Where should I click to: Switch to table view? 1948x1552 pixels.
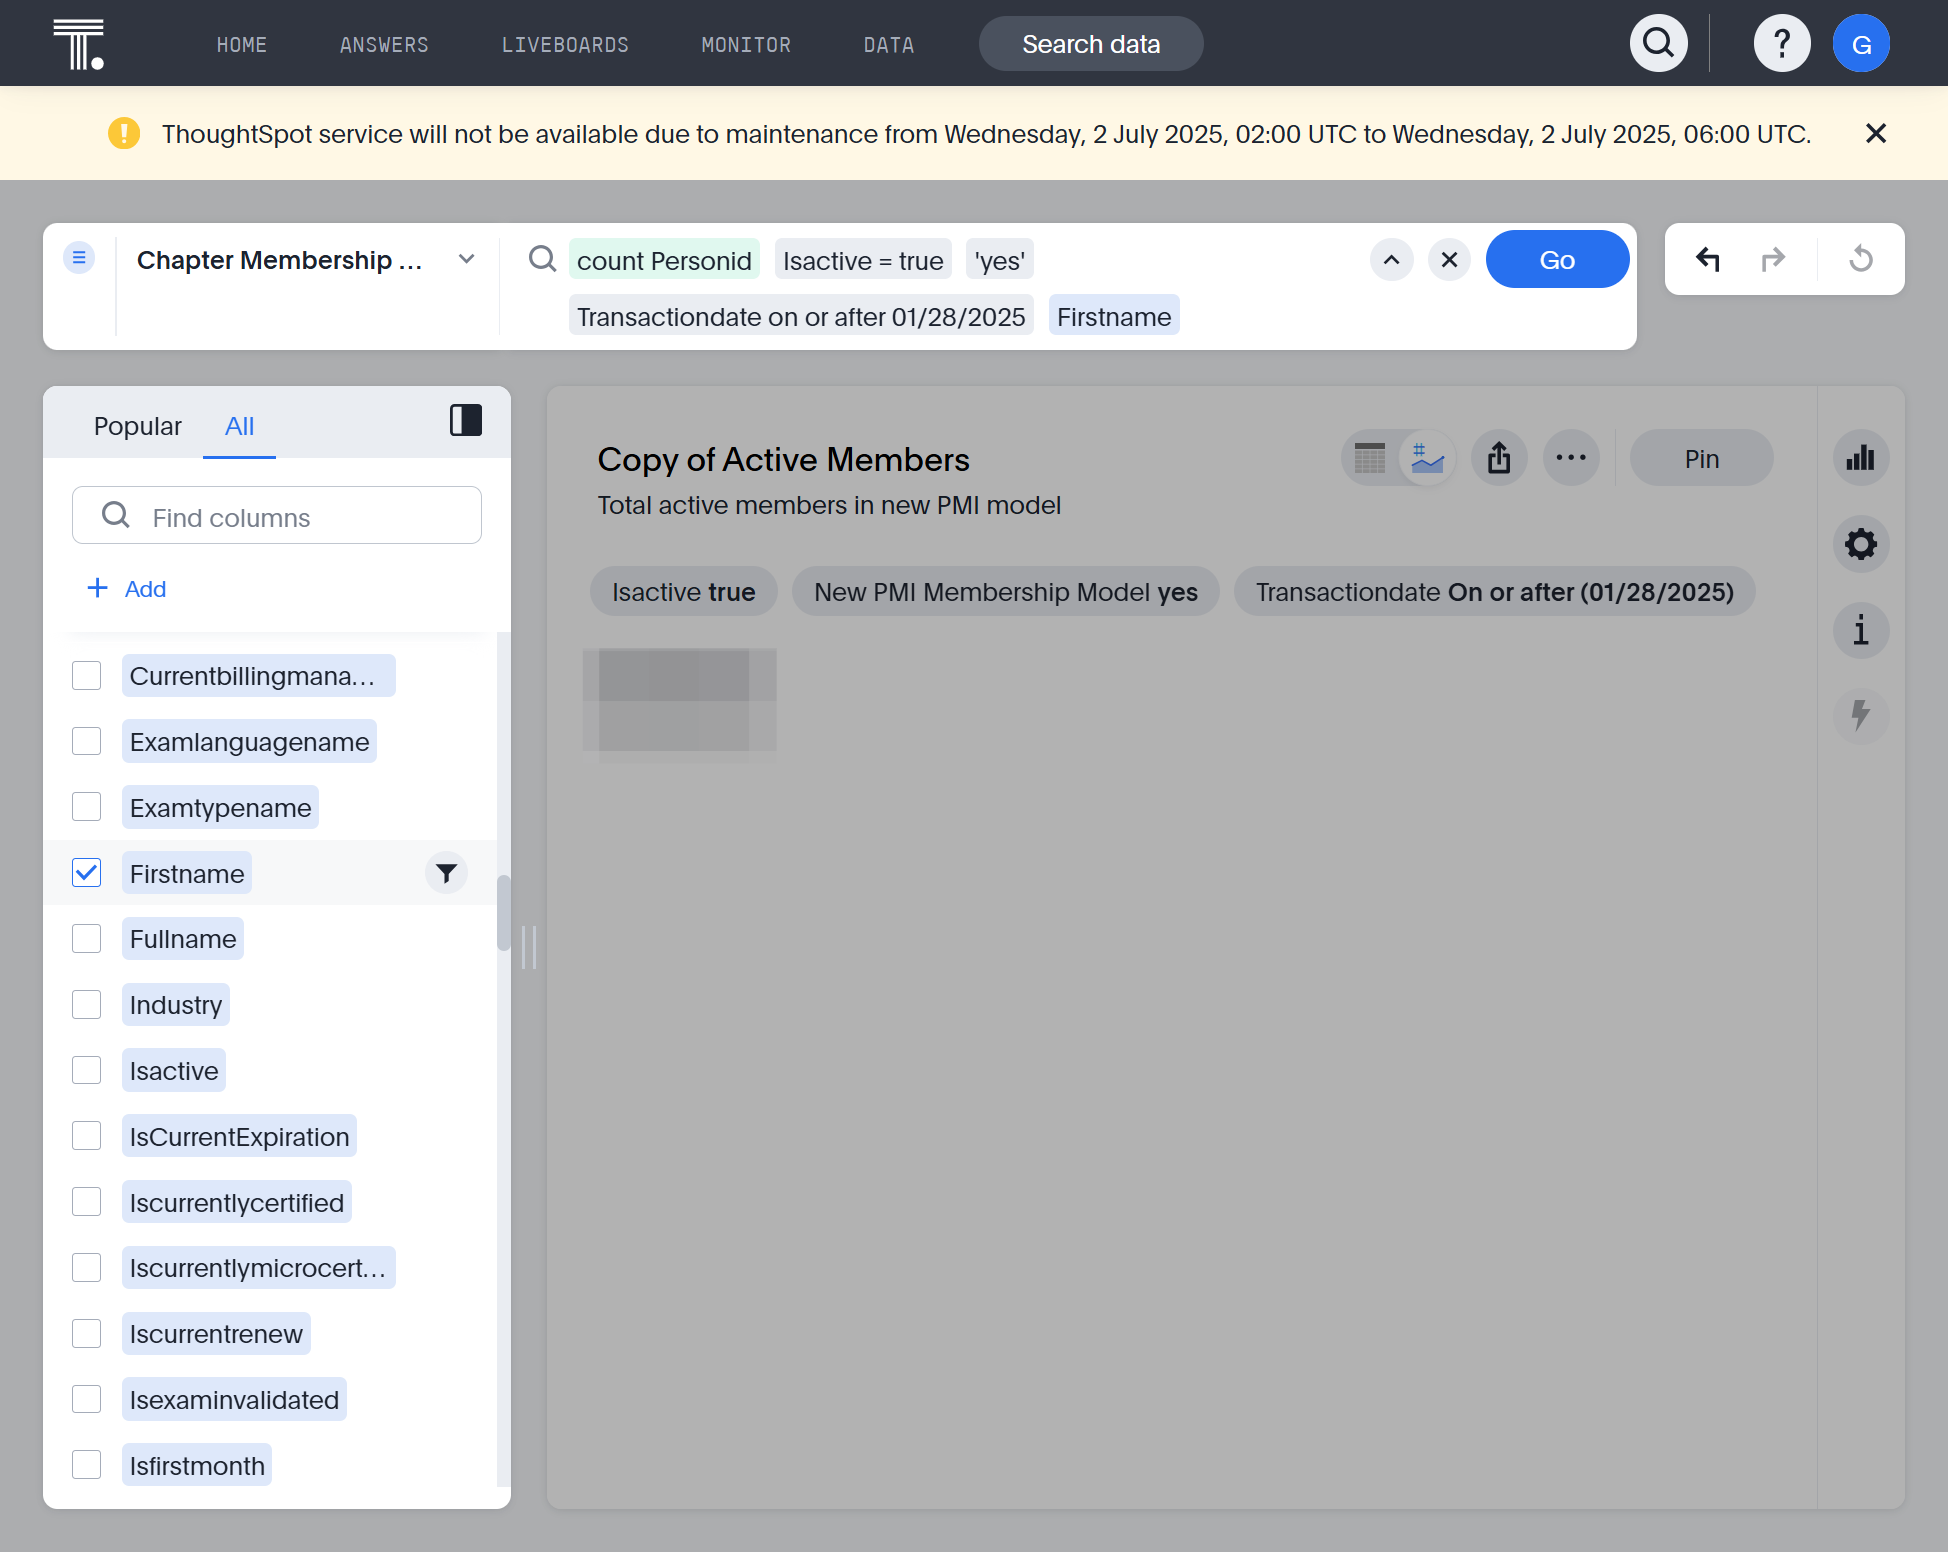(x=1370, y=458)
